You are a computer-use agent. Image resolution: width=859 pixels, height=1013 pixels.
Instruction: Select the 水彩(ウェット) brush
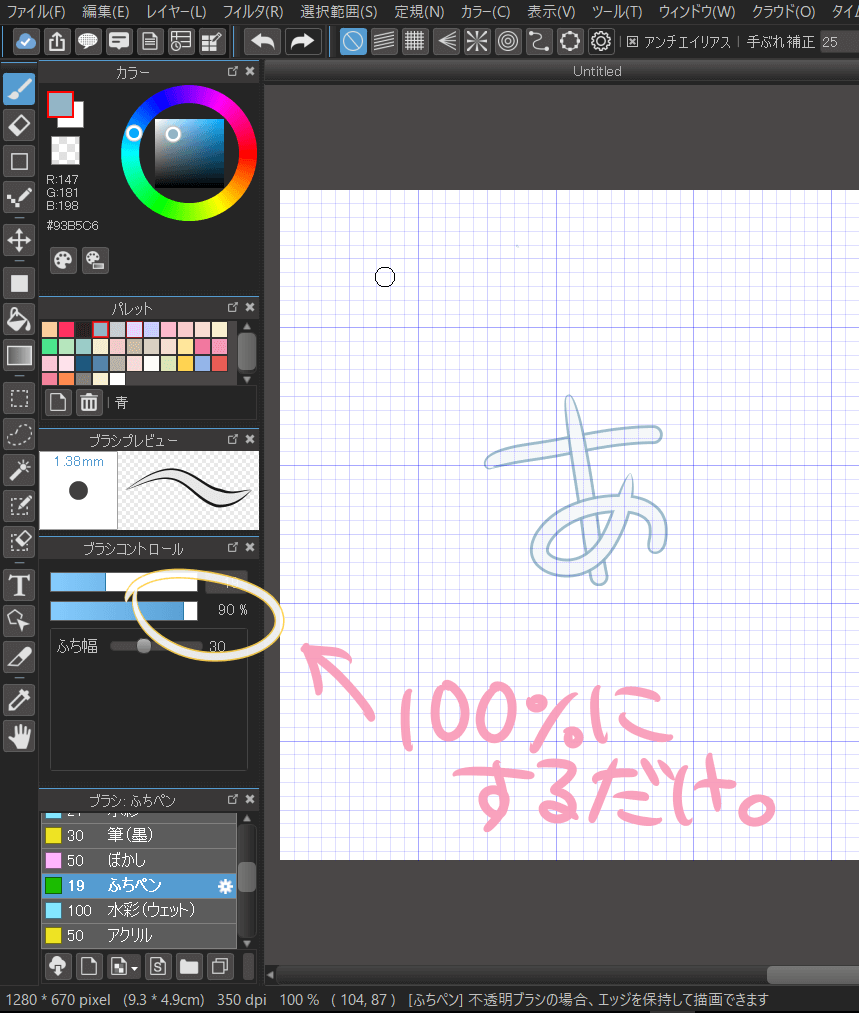tap(139, 910)
